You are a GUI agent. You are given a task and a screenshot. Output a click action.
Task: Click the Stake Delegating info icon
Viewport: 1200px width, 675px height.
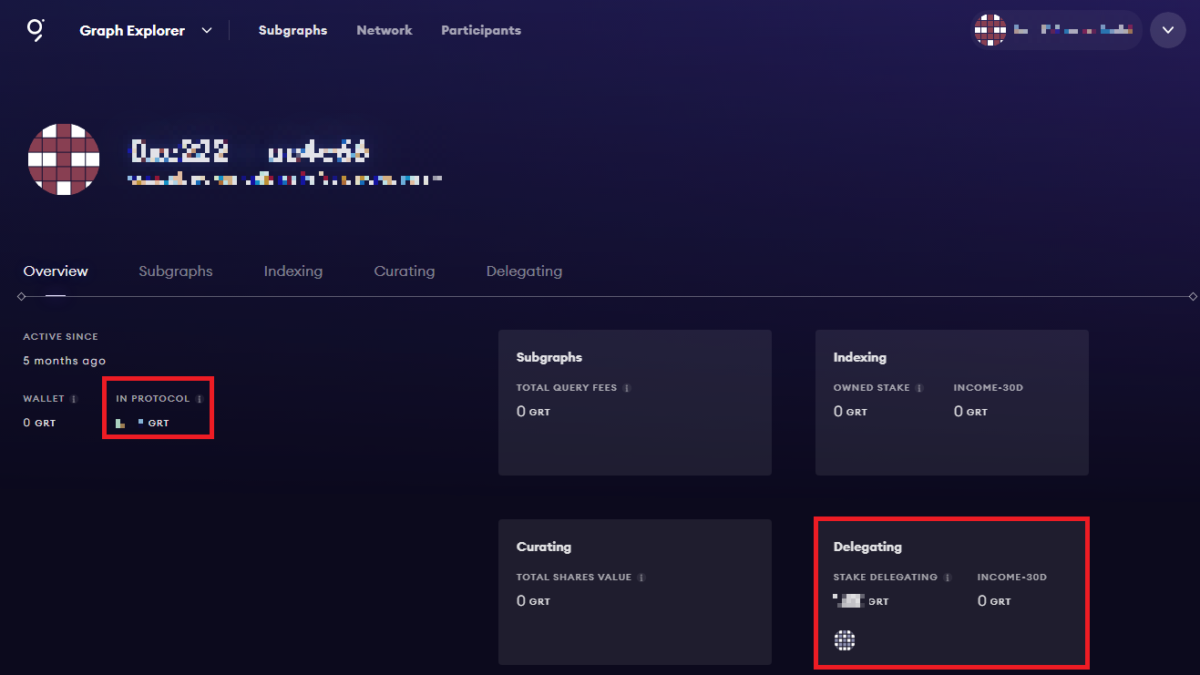[x=948, y=577]
